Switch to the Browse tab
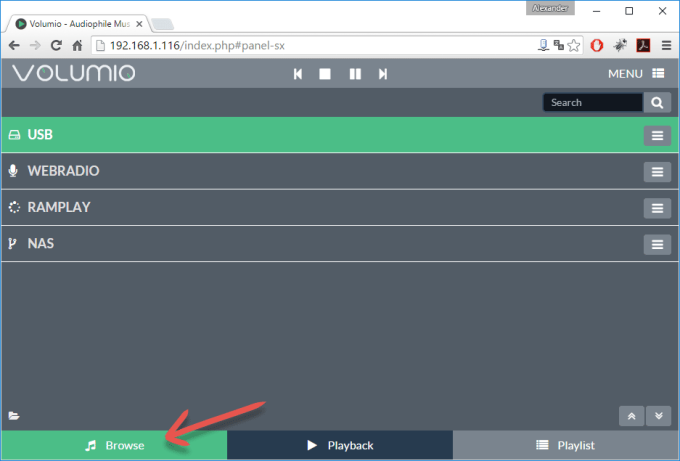The image size is (680, 461). click(114, 445)
